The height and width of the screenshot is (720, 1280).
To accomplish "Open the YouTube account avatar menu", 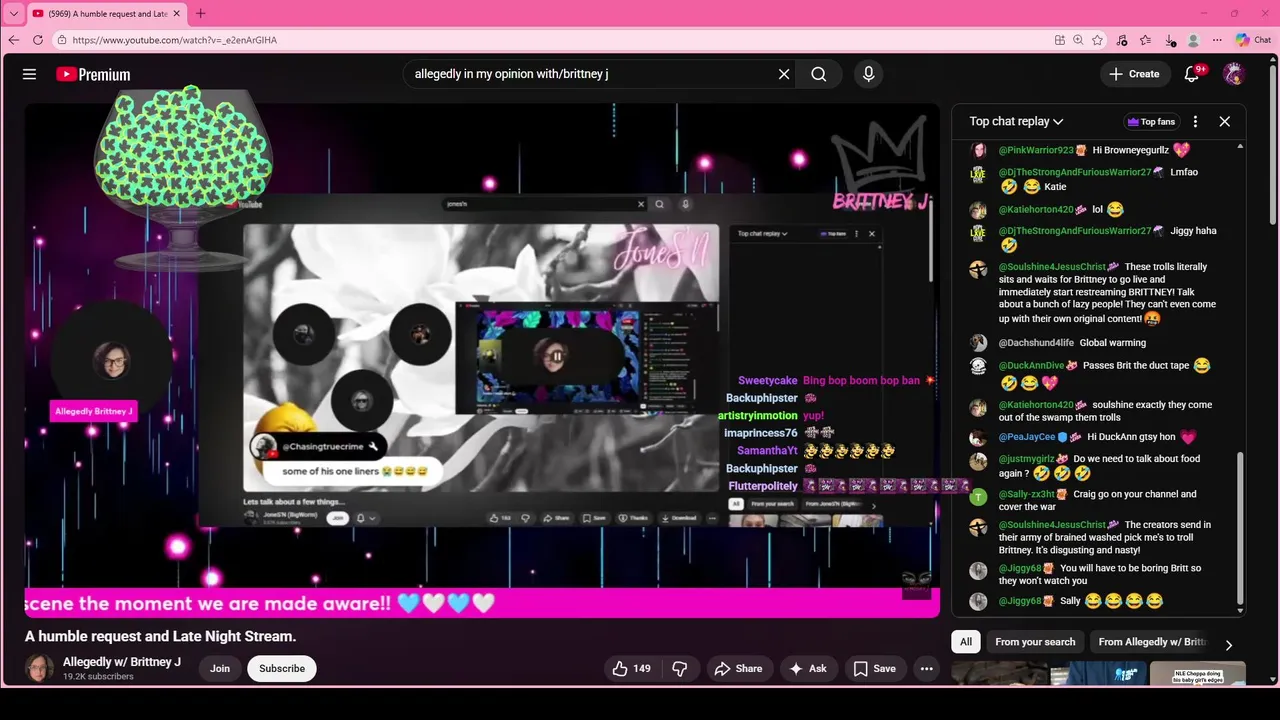I will [1234, 74].
